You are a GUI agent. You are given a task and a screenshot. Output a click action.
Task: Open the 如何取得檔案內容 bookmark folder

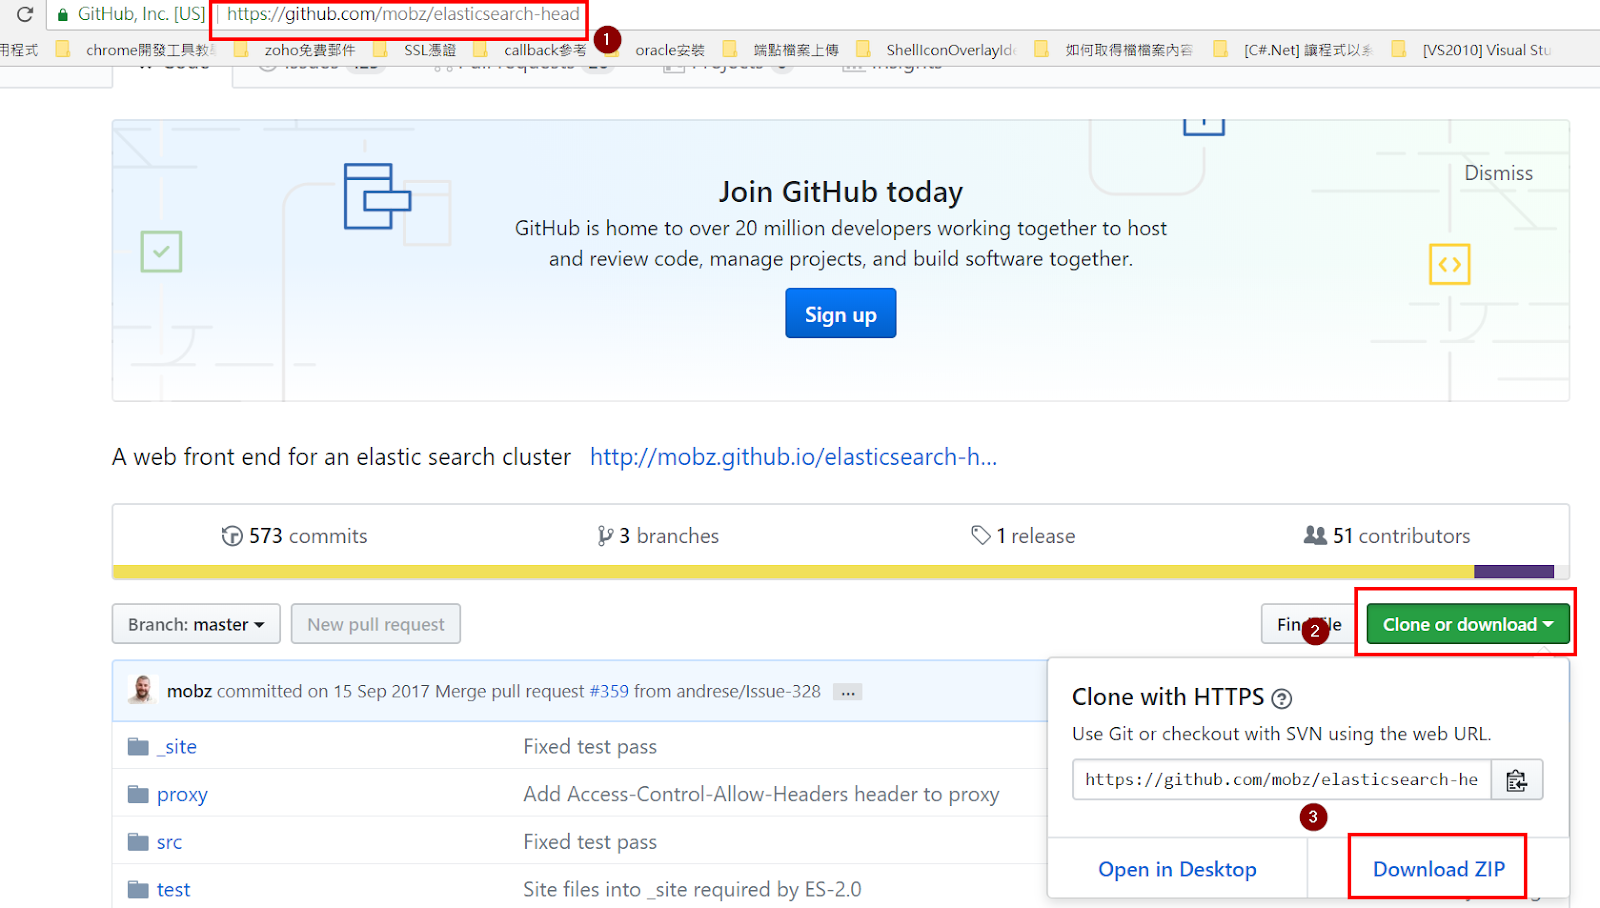coord(1114,49)
